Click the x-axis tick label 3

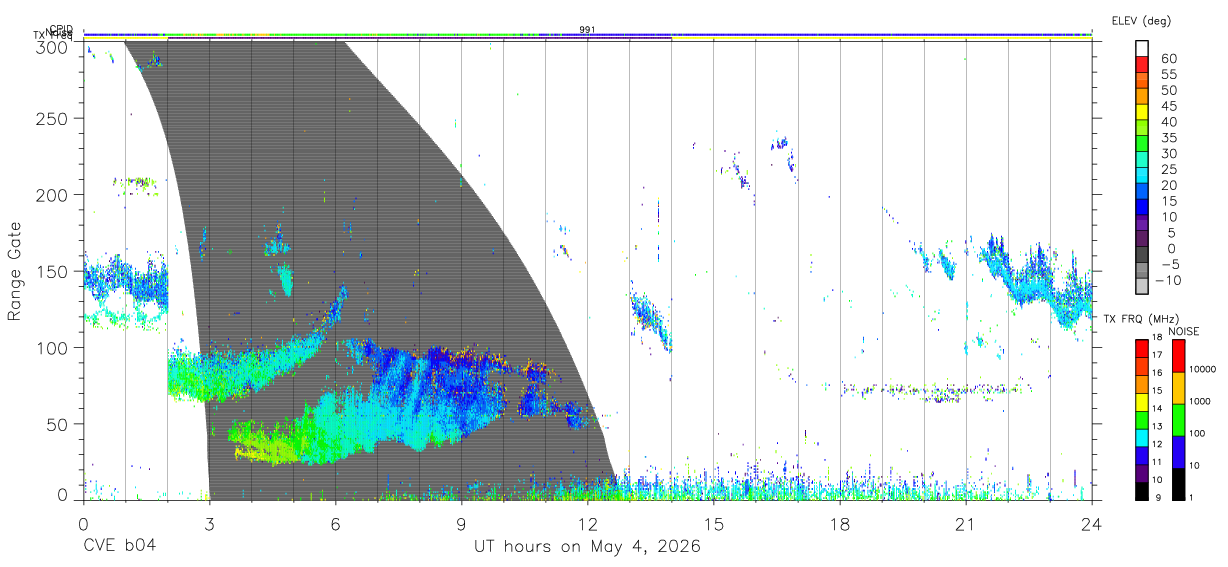tap(209, 524)
